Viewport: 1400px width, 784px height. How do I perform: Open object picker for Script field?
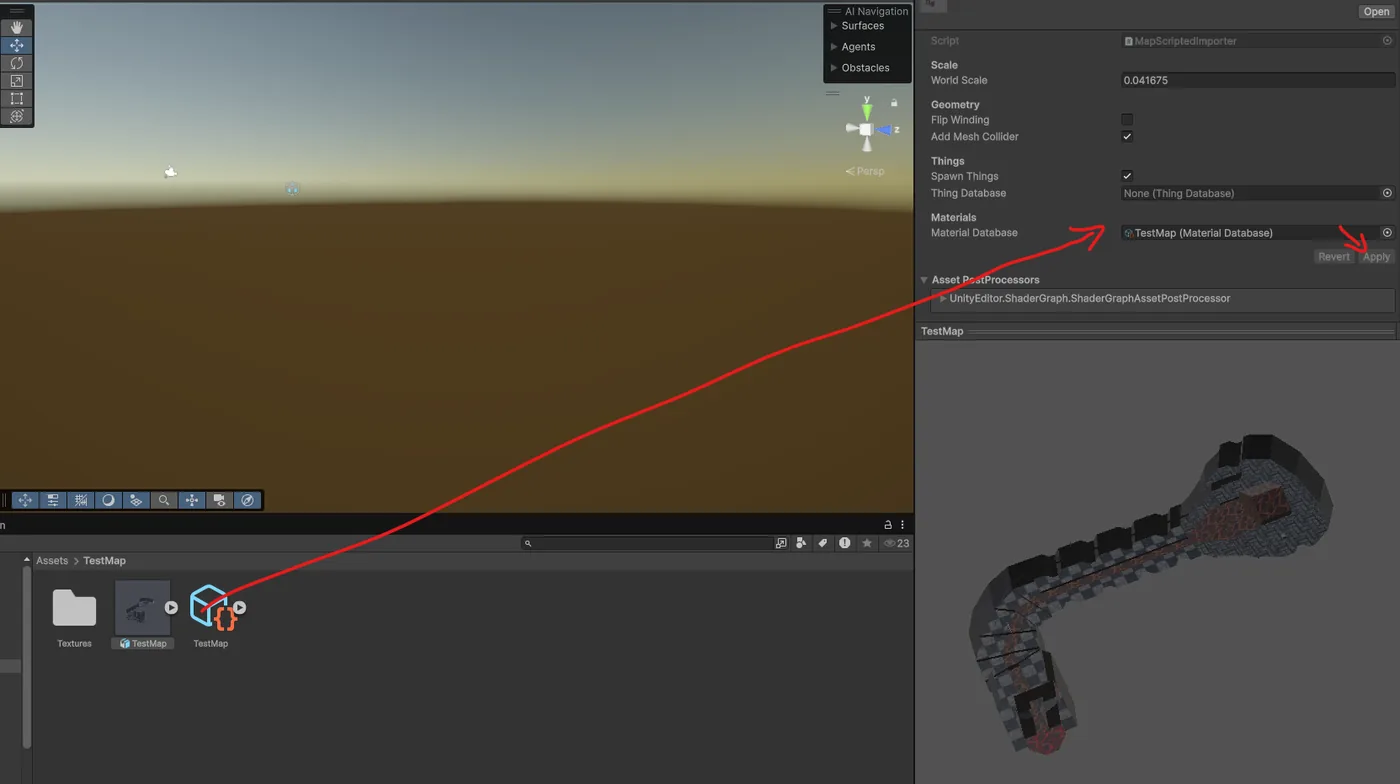tap(1387, 41)
